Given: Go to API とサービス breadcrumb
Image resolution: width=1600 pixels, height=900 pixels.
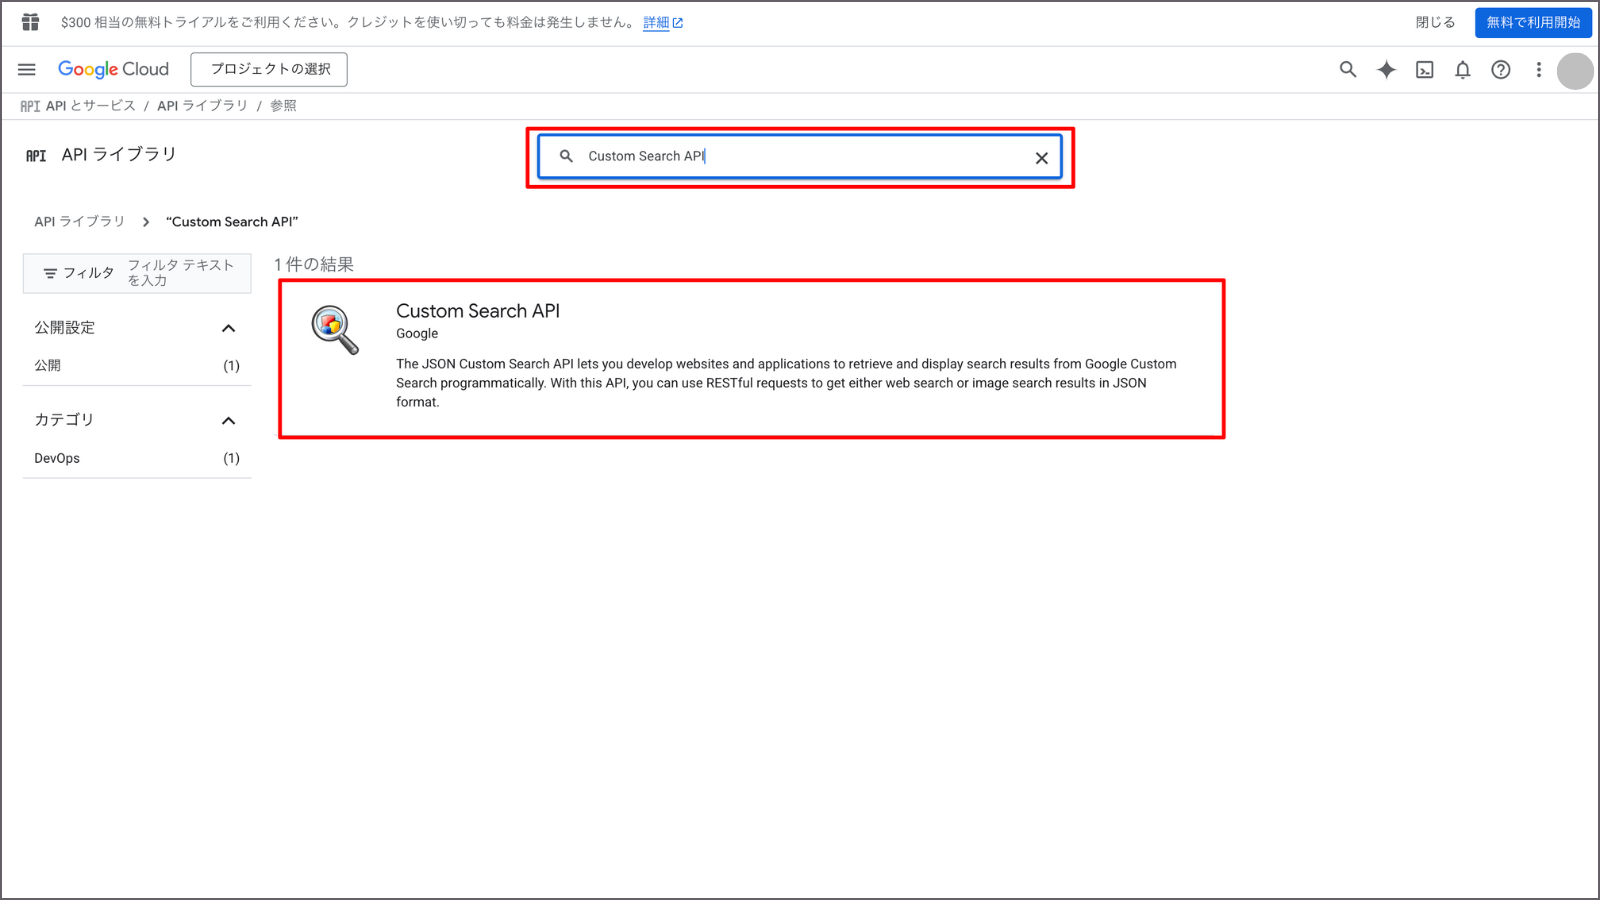Looking at the screenshot, I should click(90, 106).
